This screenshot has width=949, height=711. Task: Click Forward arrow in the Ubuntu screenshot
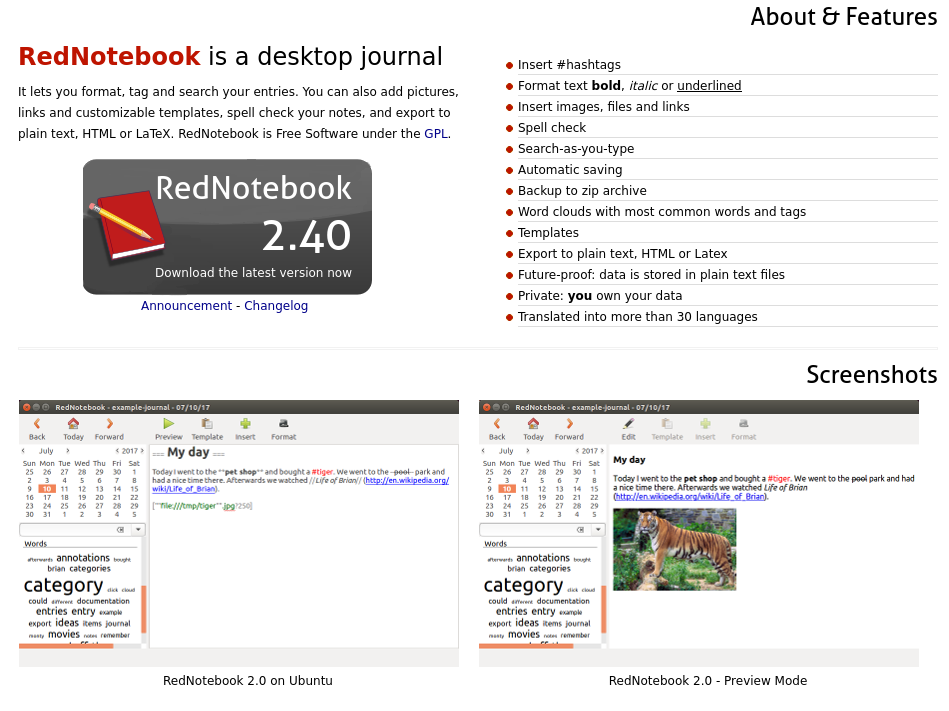pyautogui.click(x=110, y=424)
